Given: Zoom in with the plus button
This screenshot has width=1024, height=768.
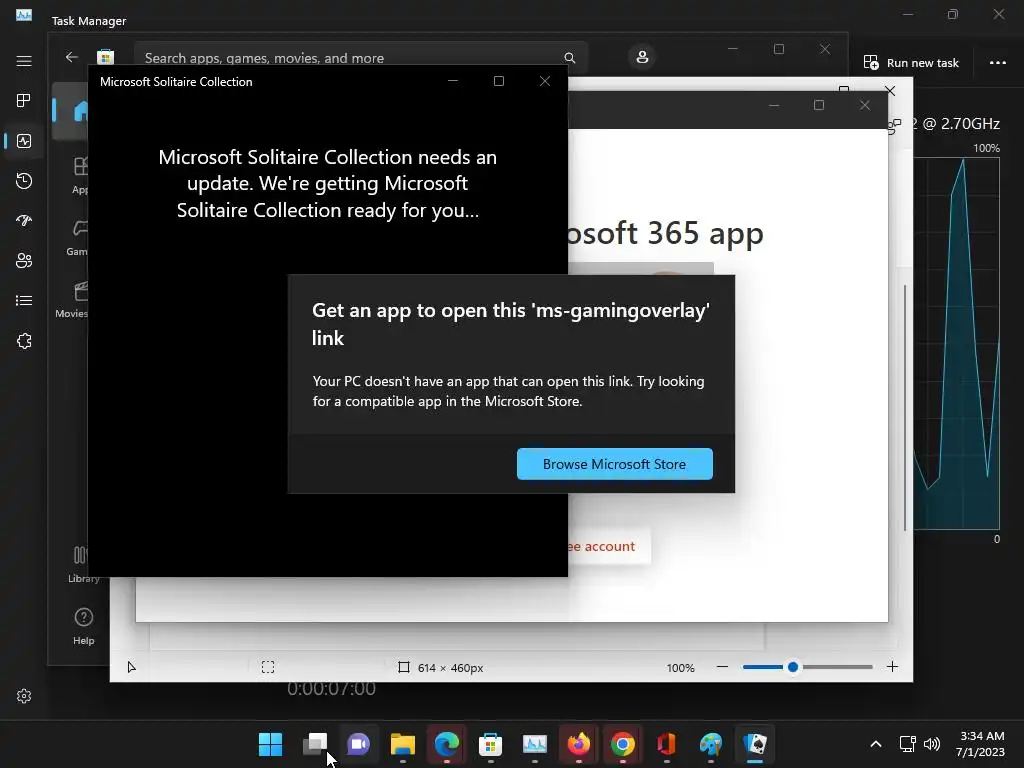Looking at the screenshot, I should pos(892,667).
